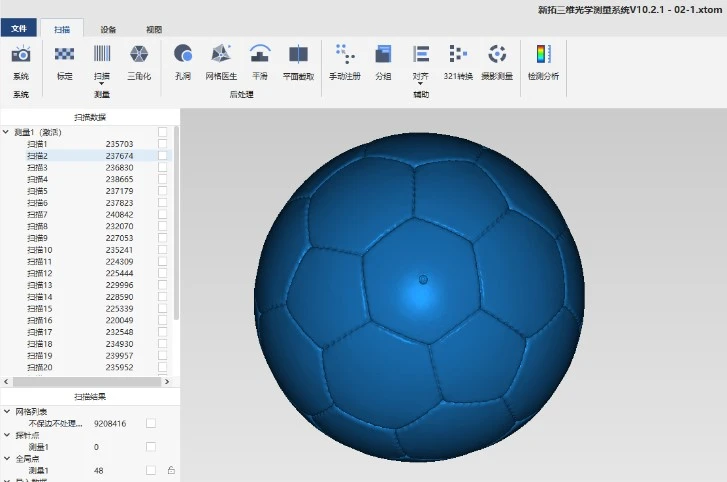Select 测量1 under 探针点
Image resolution: width=727 pixels, height=482 pixels.
coord(38,447)
